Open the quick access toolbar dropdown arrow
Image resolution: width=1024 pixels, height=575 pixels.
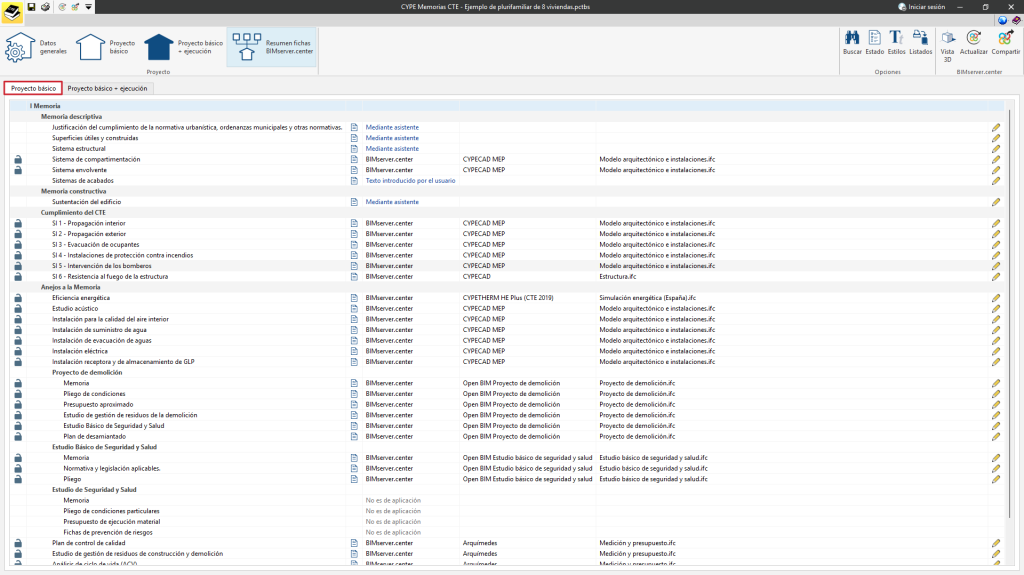(88, 7)
